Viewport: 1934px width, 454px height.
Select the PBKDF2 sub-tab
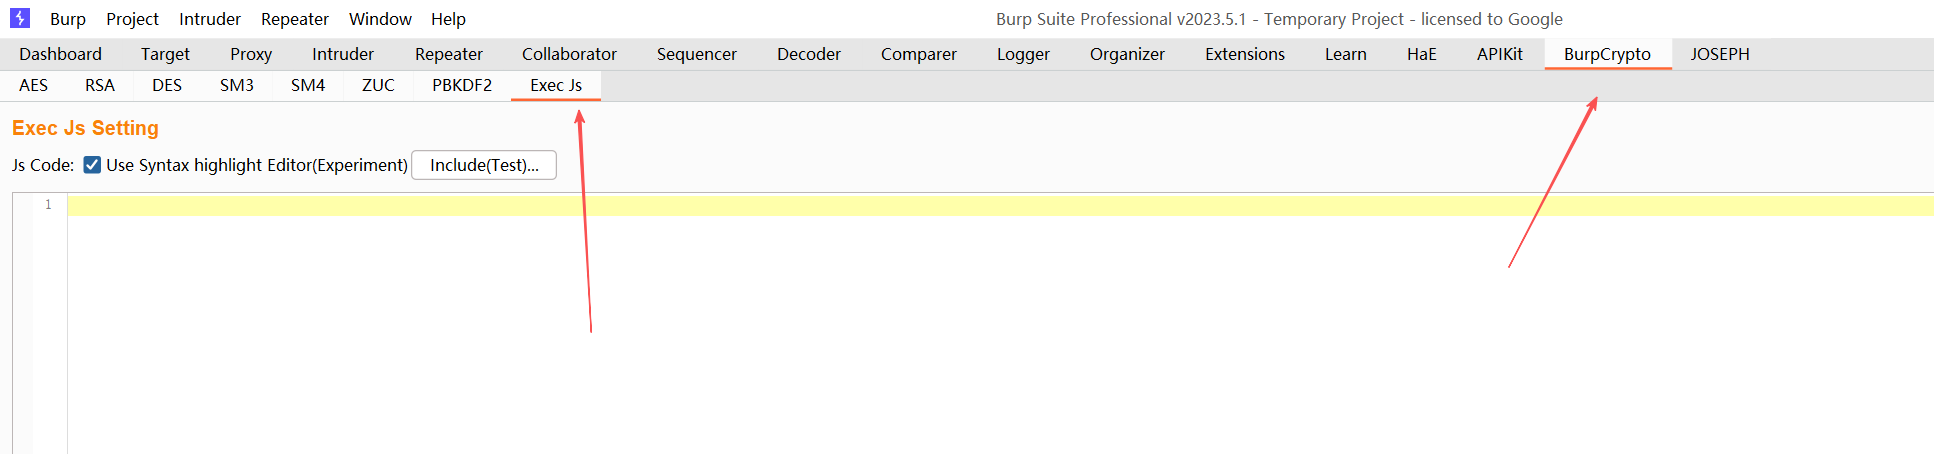coord(462,85)
